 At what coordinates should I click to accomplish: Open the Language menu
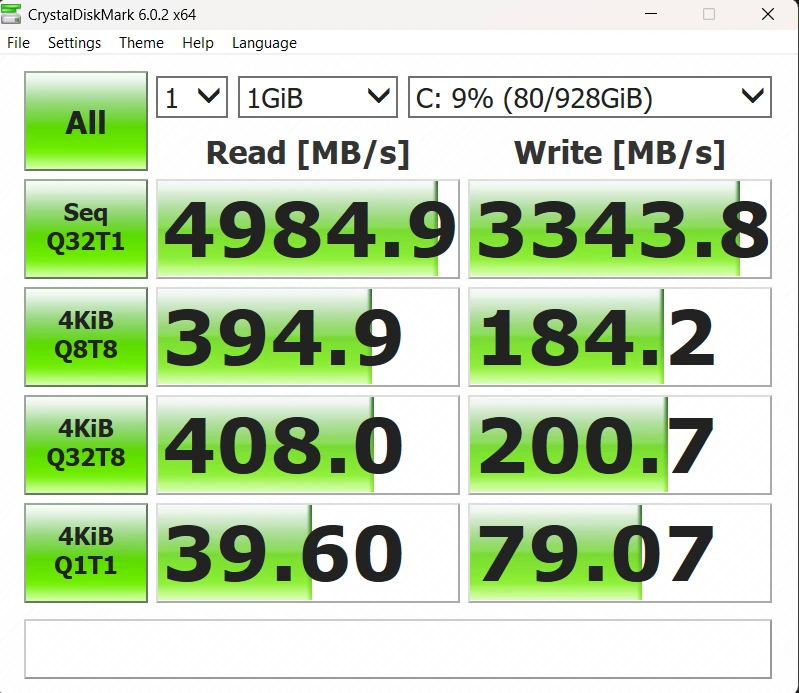coord(264,43)
